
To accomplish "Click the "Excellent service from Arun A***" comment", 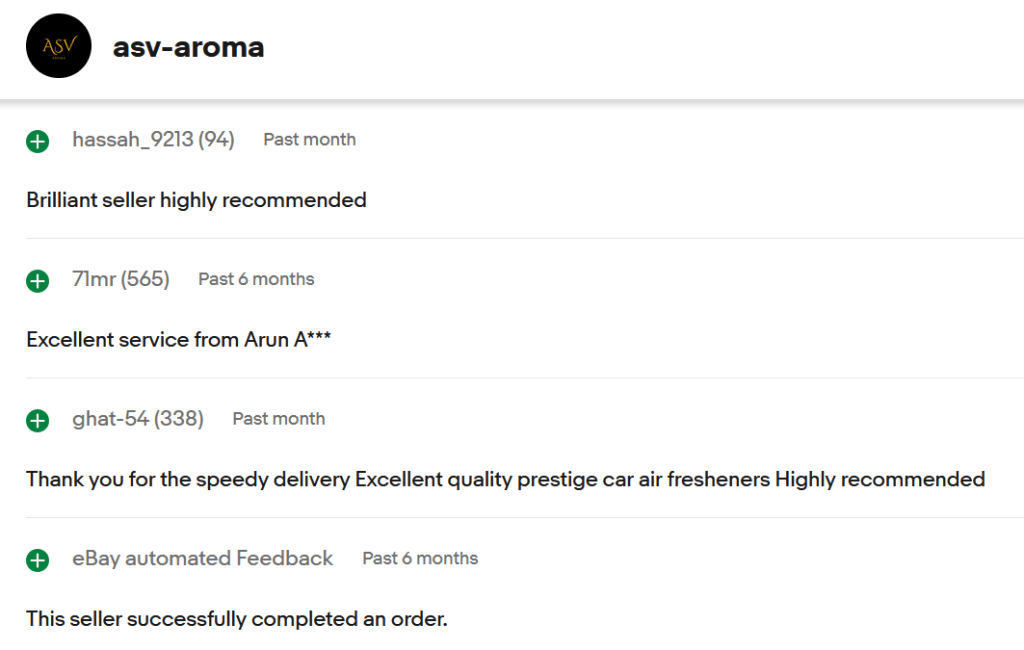I will [x=179, y=340].
